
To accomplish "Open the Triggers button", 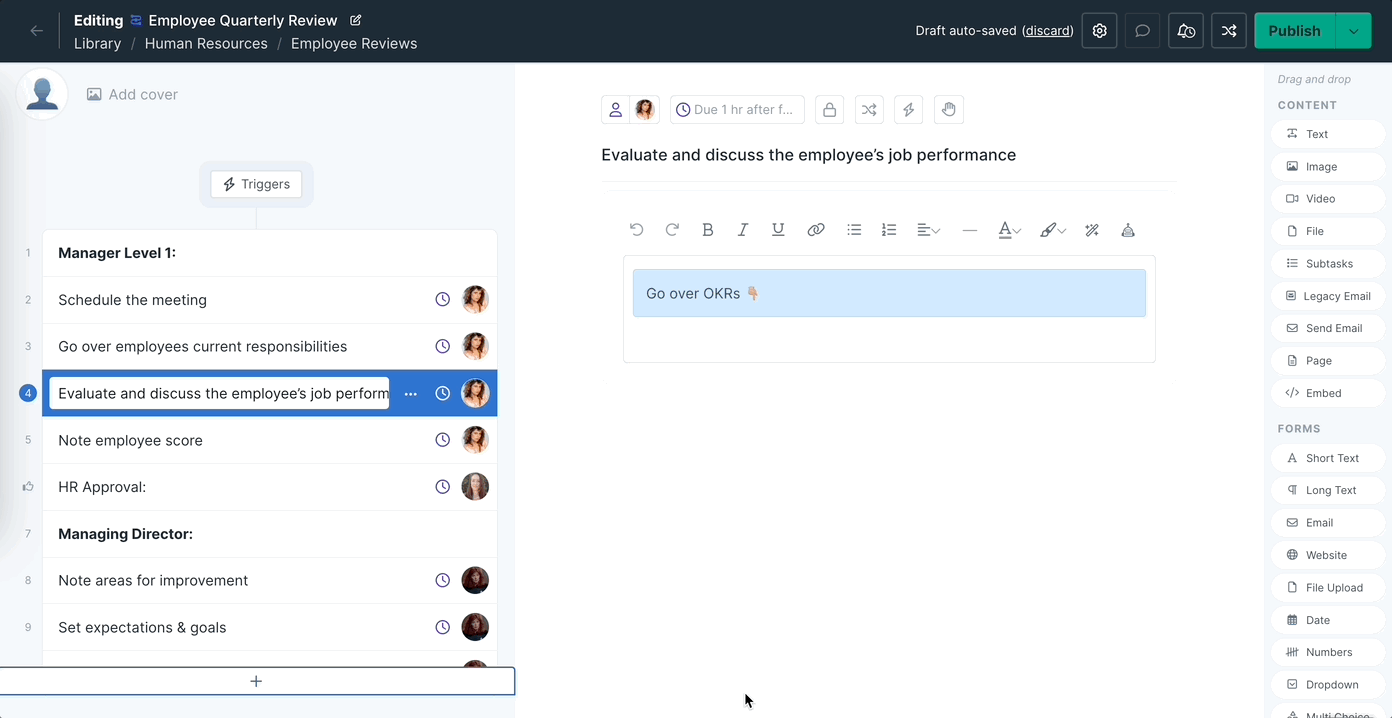I will click(x=256, y=184).
